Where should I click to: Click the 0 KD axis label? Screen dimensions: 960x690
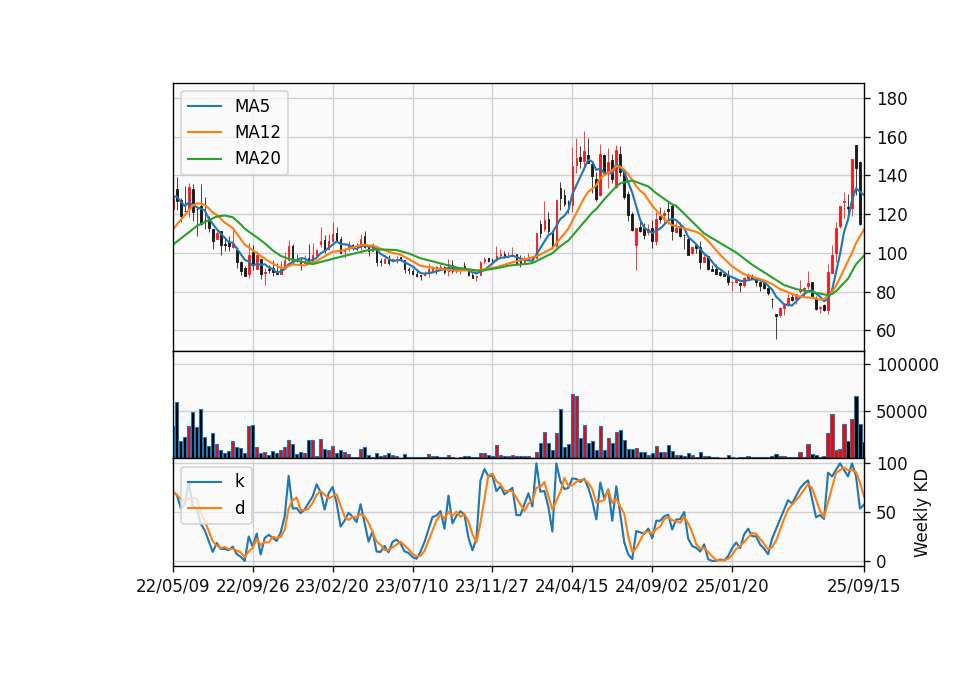(x=882, y=561)
